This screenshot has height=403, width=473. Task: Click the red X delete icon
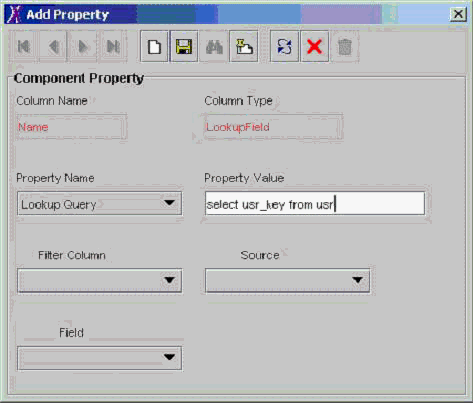(315, 46)
